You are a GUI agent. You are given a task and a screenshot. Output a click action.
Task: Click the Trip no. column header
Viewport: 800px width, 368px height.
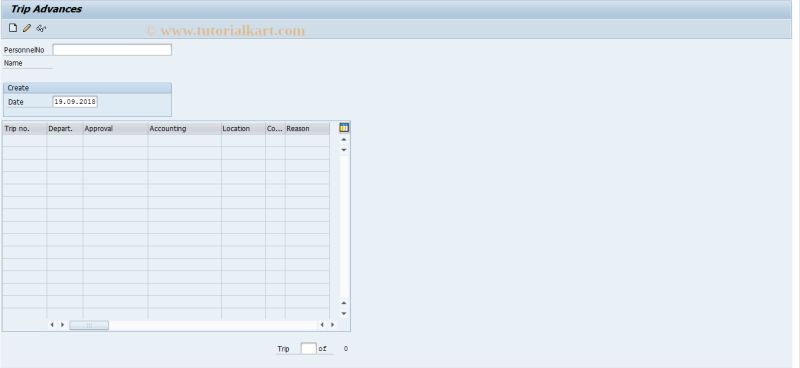[x=24, y=129]
